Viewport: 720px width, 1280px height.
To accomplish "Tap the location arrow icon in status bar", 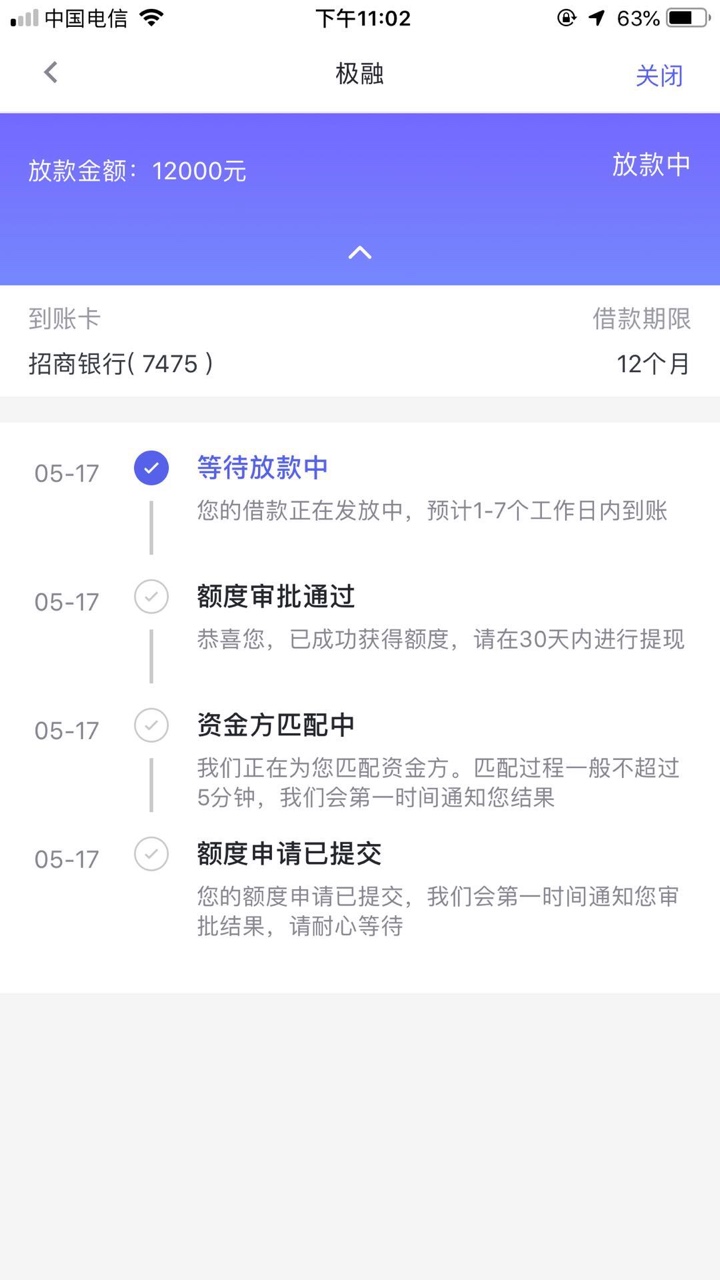I will 596,18.
